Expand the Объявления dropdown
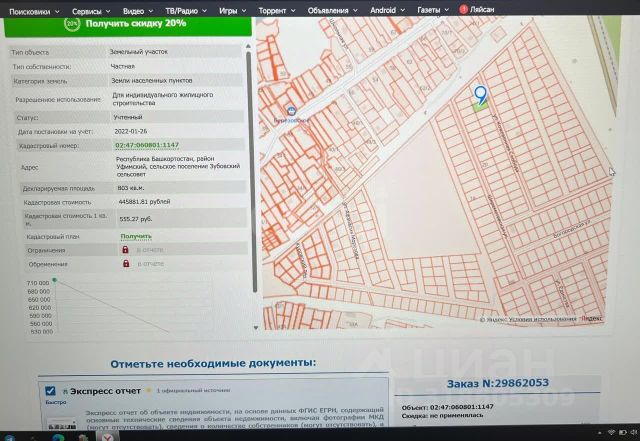Image resolution: width=640 pixels, height=441 pixels. (x=332, y=10)
